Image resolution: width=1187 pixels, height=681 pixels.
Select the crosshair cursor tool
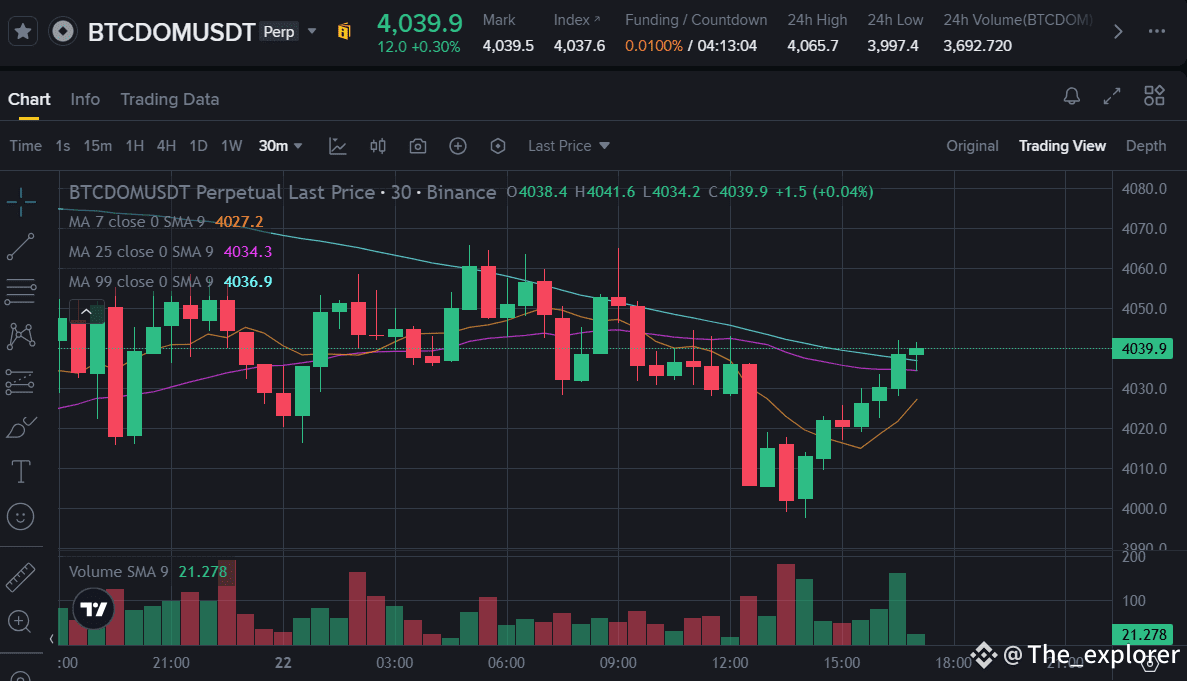pyautogui.click(x=21, y=201)
